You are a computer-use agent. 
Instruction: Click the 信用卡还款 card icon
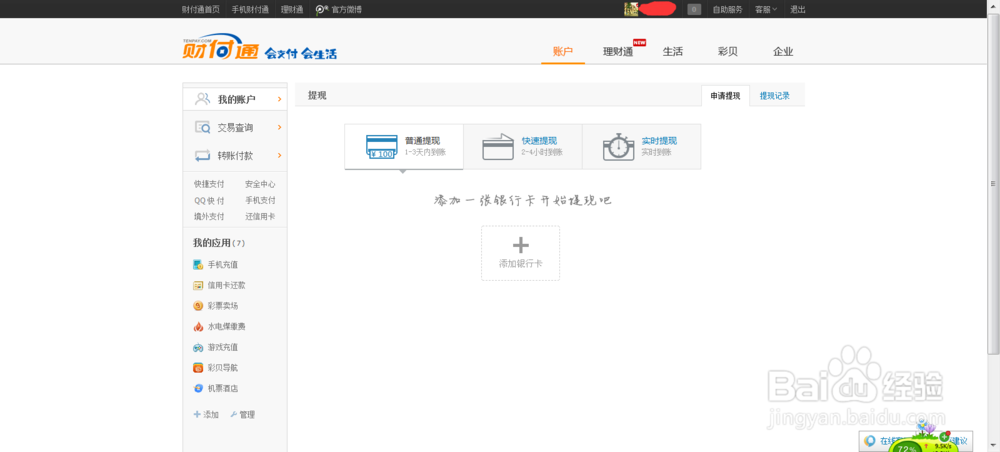[198, 285]
